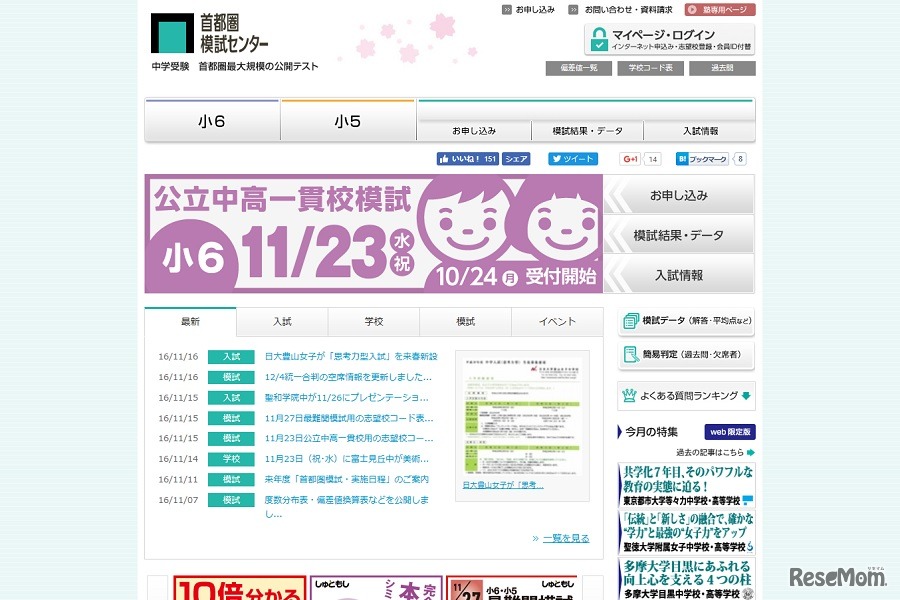
Task: Click the Facebook シェア button
Action: pyautogui.click(x=516, y=159)
